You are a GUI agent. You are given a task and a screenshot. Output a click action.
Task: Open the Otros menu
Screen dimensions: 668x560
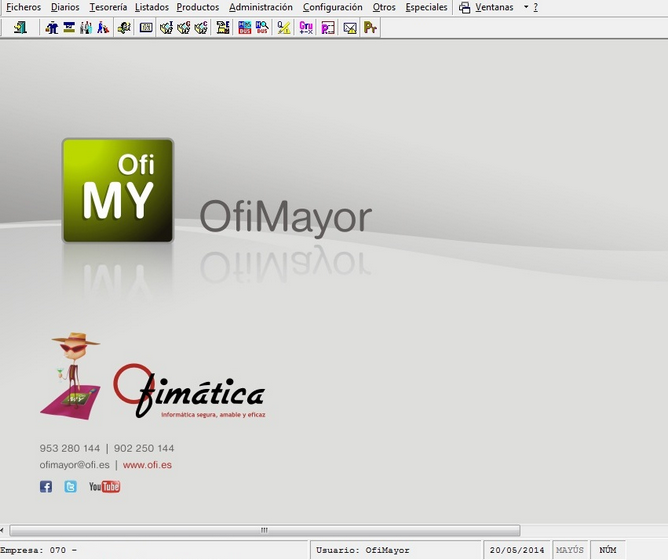[x=384, y=7]
